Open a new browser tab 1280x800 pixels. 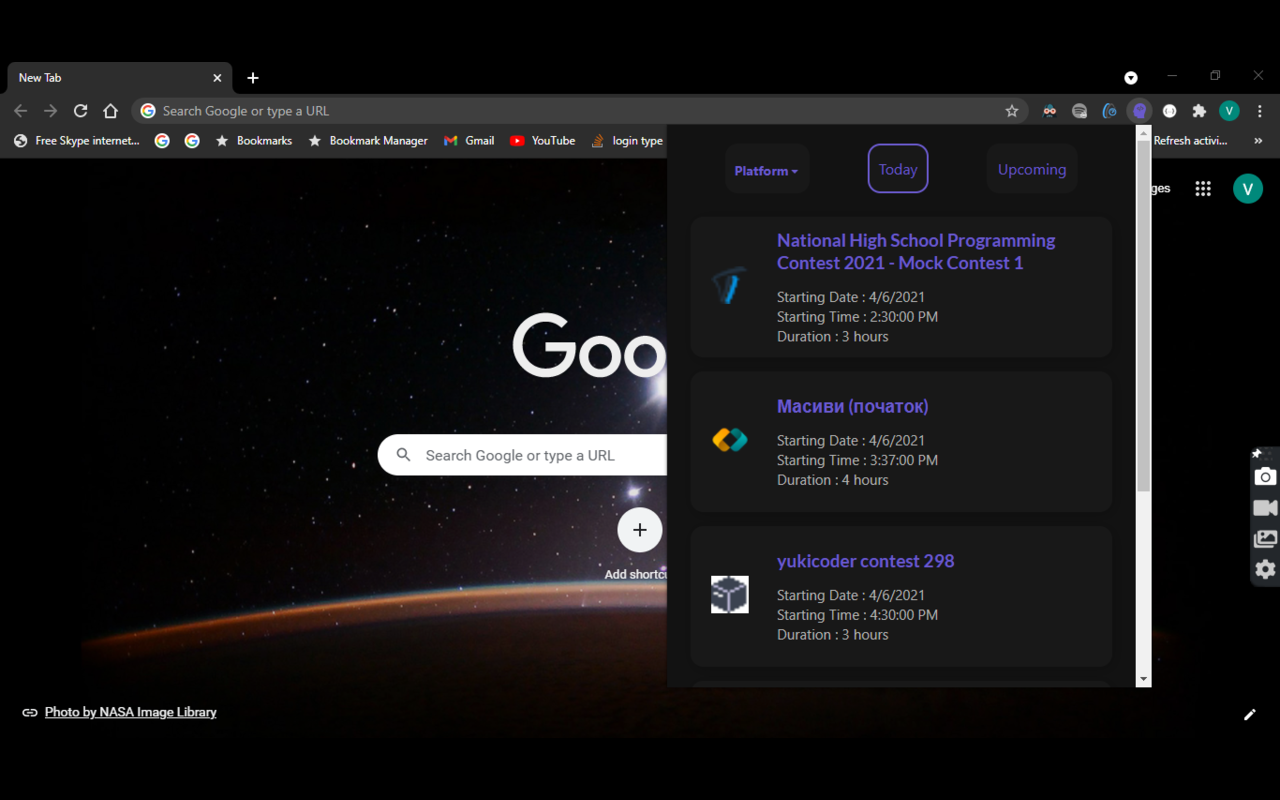tap(253, 78)
